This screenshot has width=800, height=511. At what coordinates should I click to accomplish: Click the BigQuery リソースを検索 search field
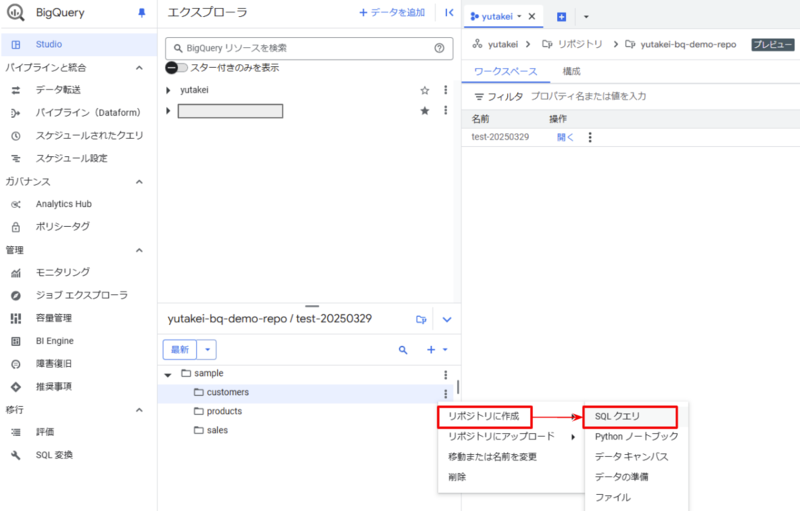(x=309, y=48)
